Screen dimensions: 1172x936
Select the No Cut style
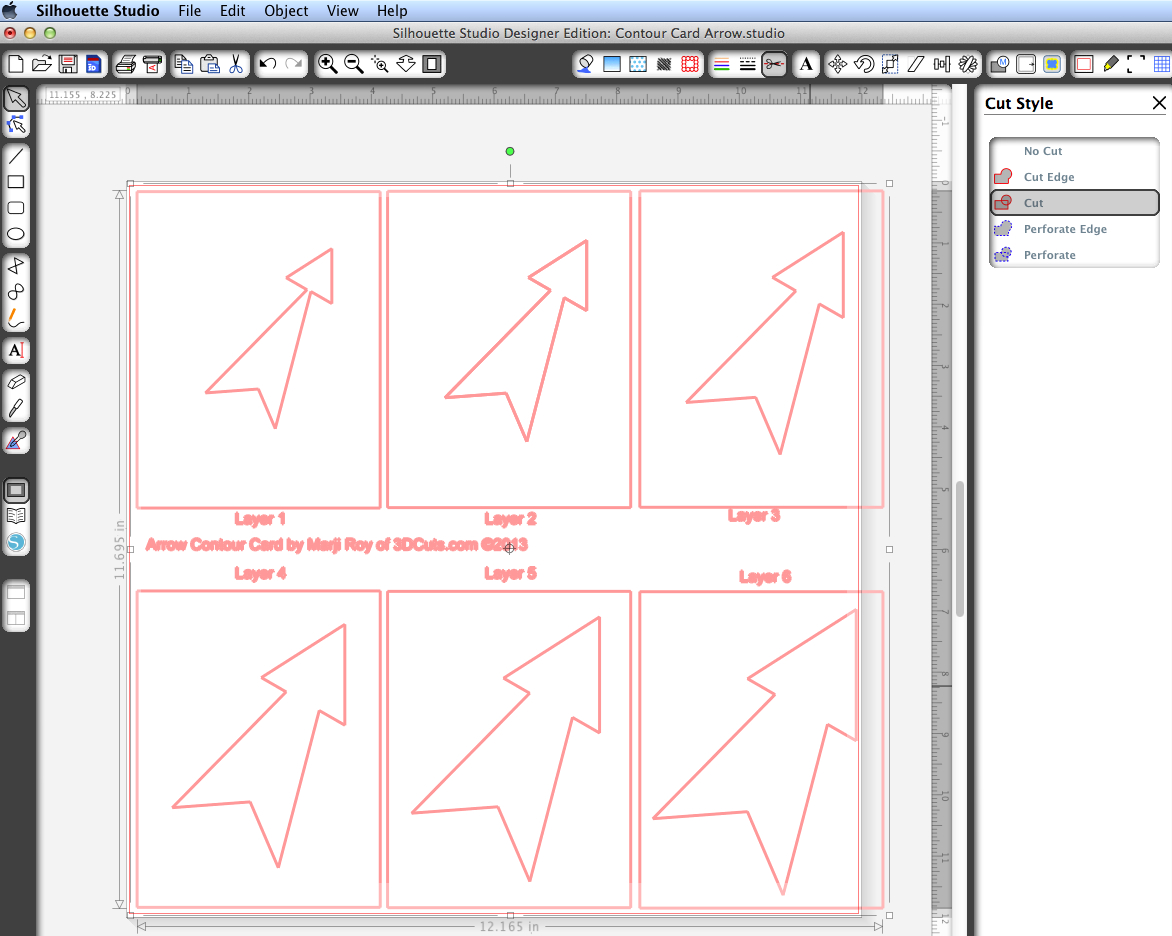[x=1075, y=151]
